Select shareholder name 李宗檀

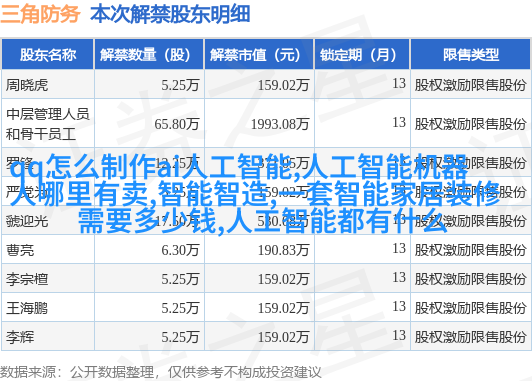[27, 280]
